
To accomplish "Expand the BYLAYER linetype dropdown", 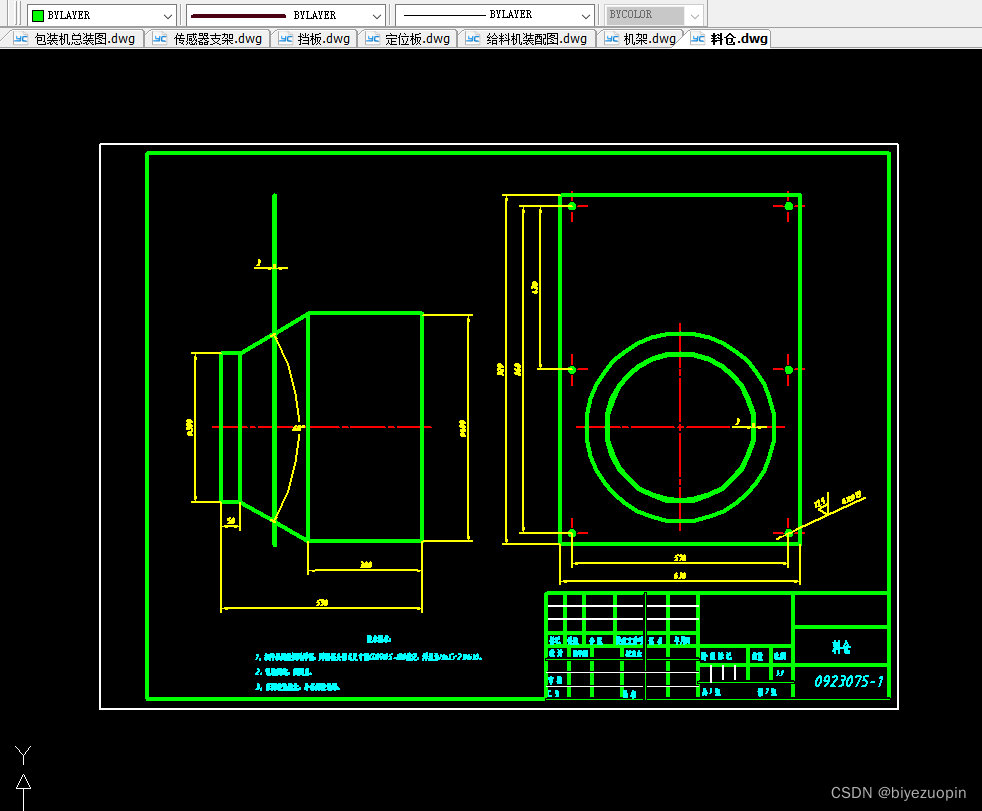I will pyautogui.click(x=286, y=15).
